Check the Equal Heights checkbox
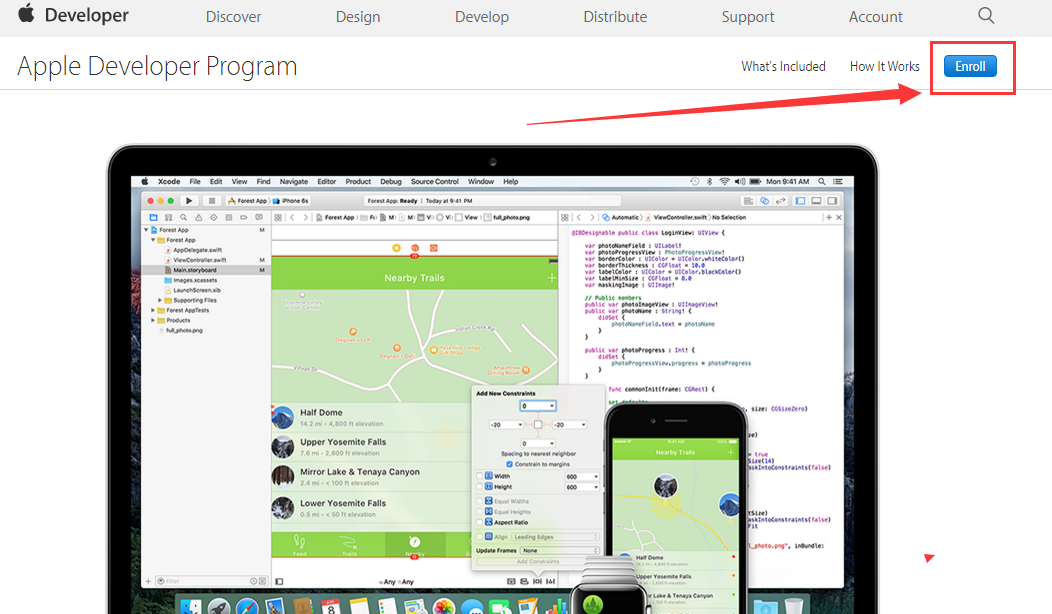The width and height of the screenshot is (1052, 614). (479, 512)
